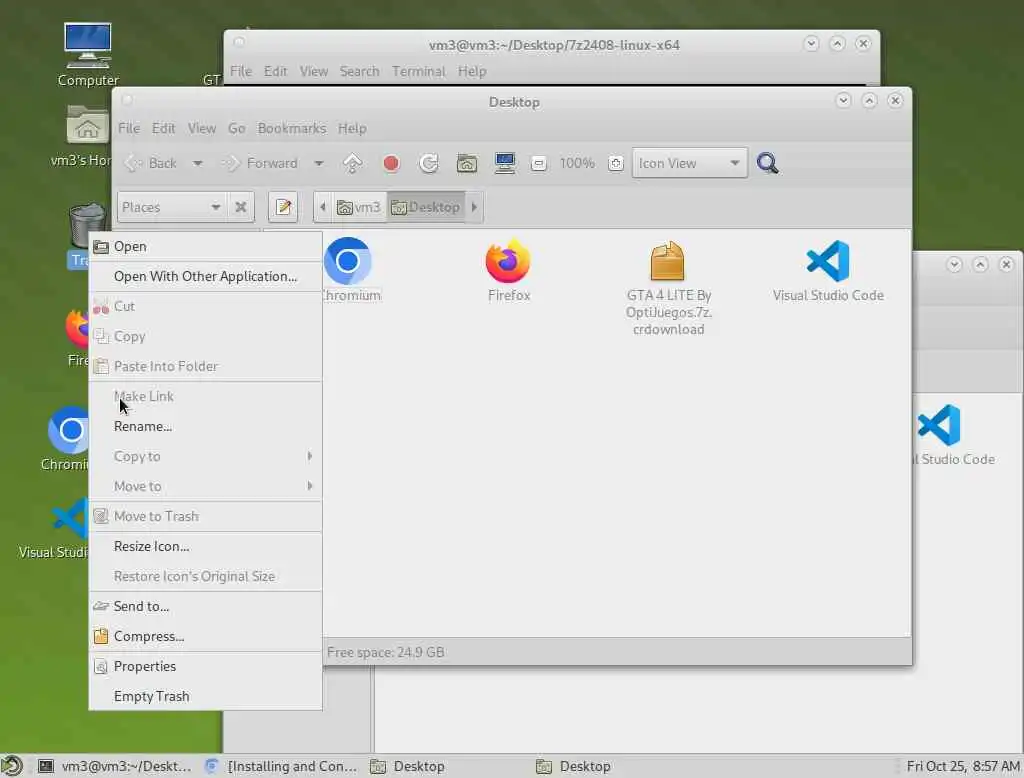Choose Compress from context menu
This screenshot has width=1024, height=778.
pyautogui.click(x=206, y=637)
